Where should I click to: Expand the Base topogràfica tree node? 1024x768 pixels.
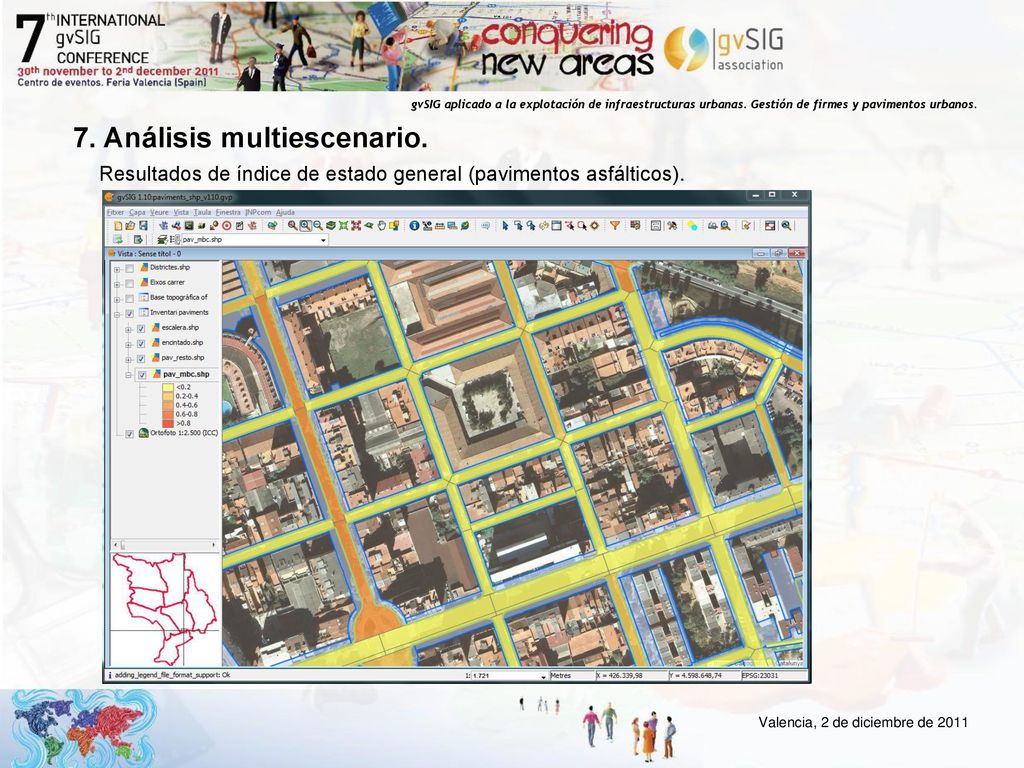pos(117,299)
